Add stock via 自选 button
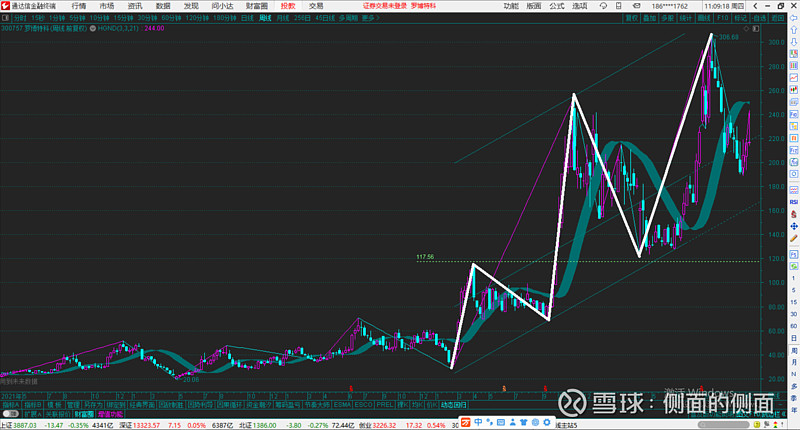The height and width of the screenshot is (430, 800). tap(759, 18)
